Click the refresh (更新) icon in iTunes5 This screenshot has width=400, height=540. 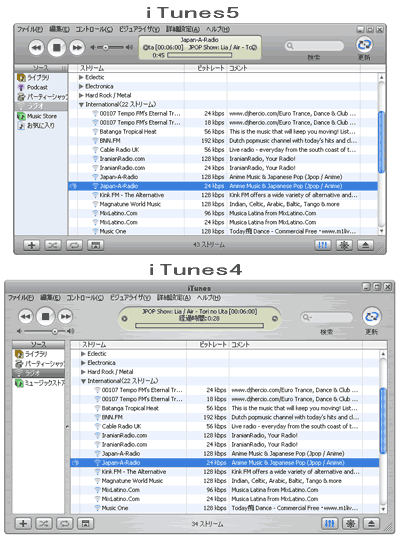coord(364,44)
